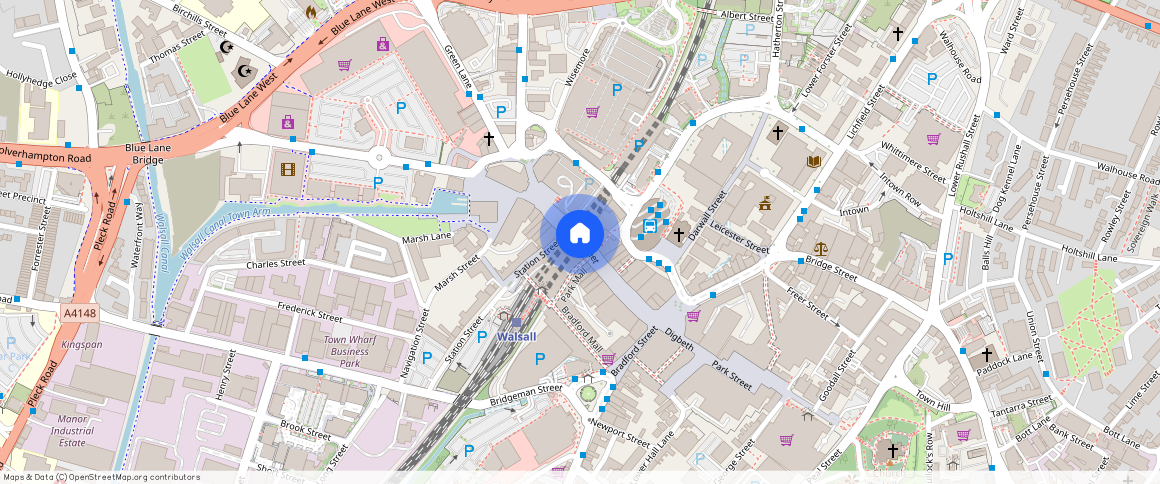Screen dimensions: 1160x484
Task: Select the museum icon near Darwall Street
Action: point(765,203)
